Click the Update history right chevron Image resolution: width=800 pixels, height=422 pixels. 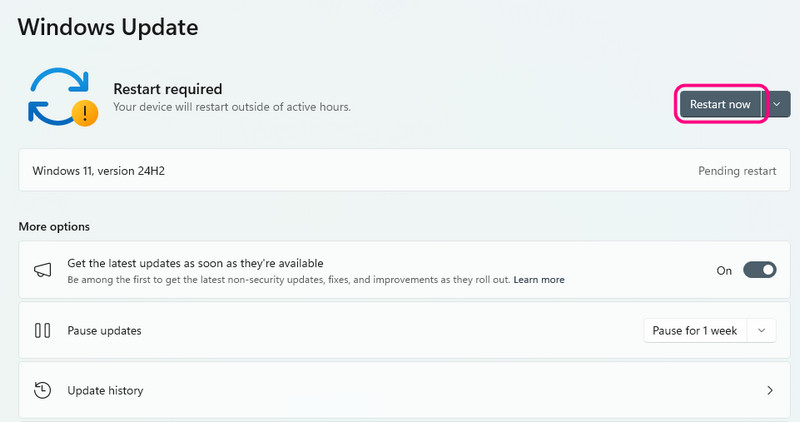click(x=769, y=390)
